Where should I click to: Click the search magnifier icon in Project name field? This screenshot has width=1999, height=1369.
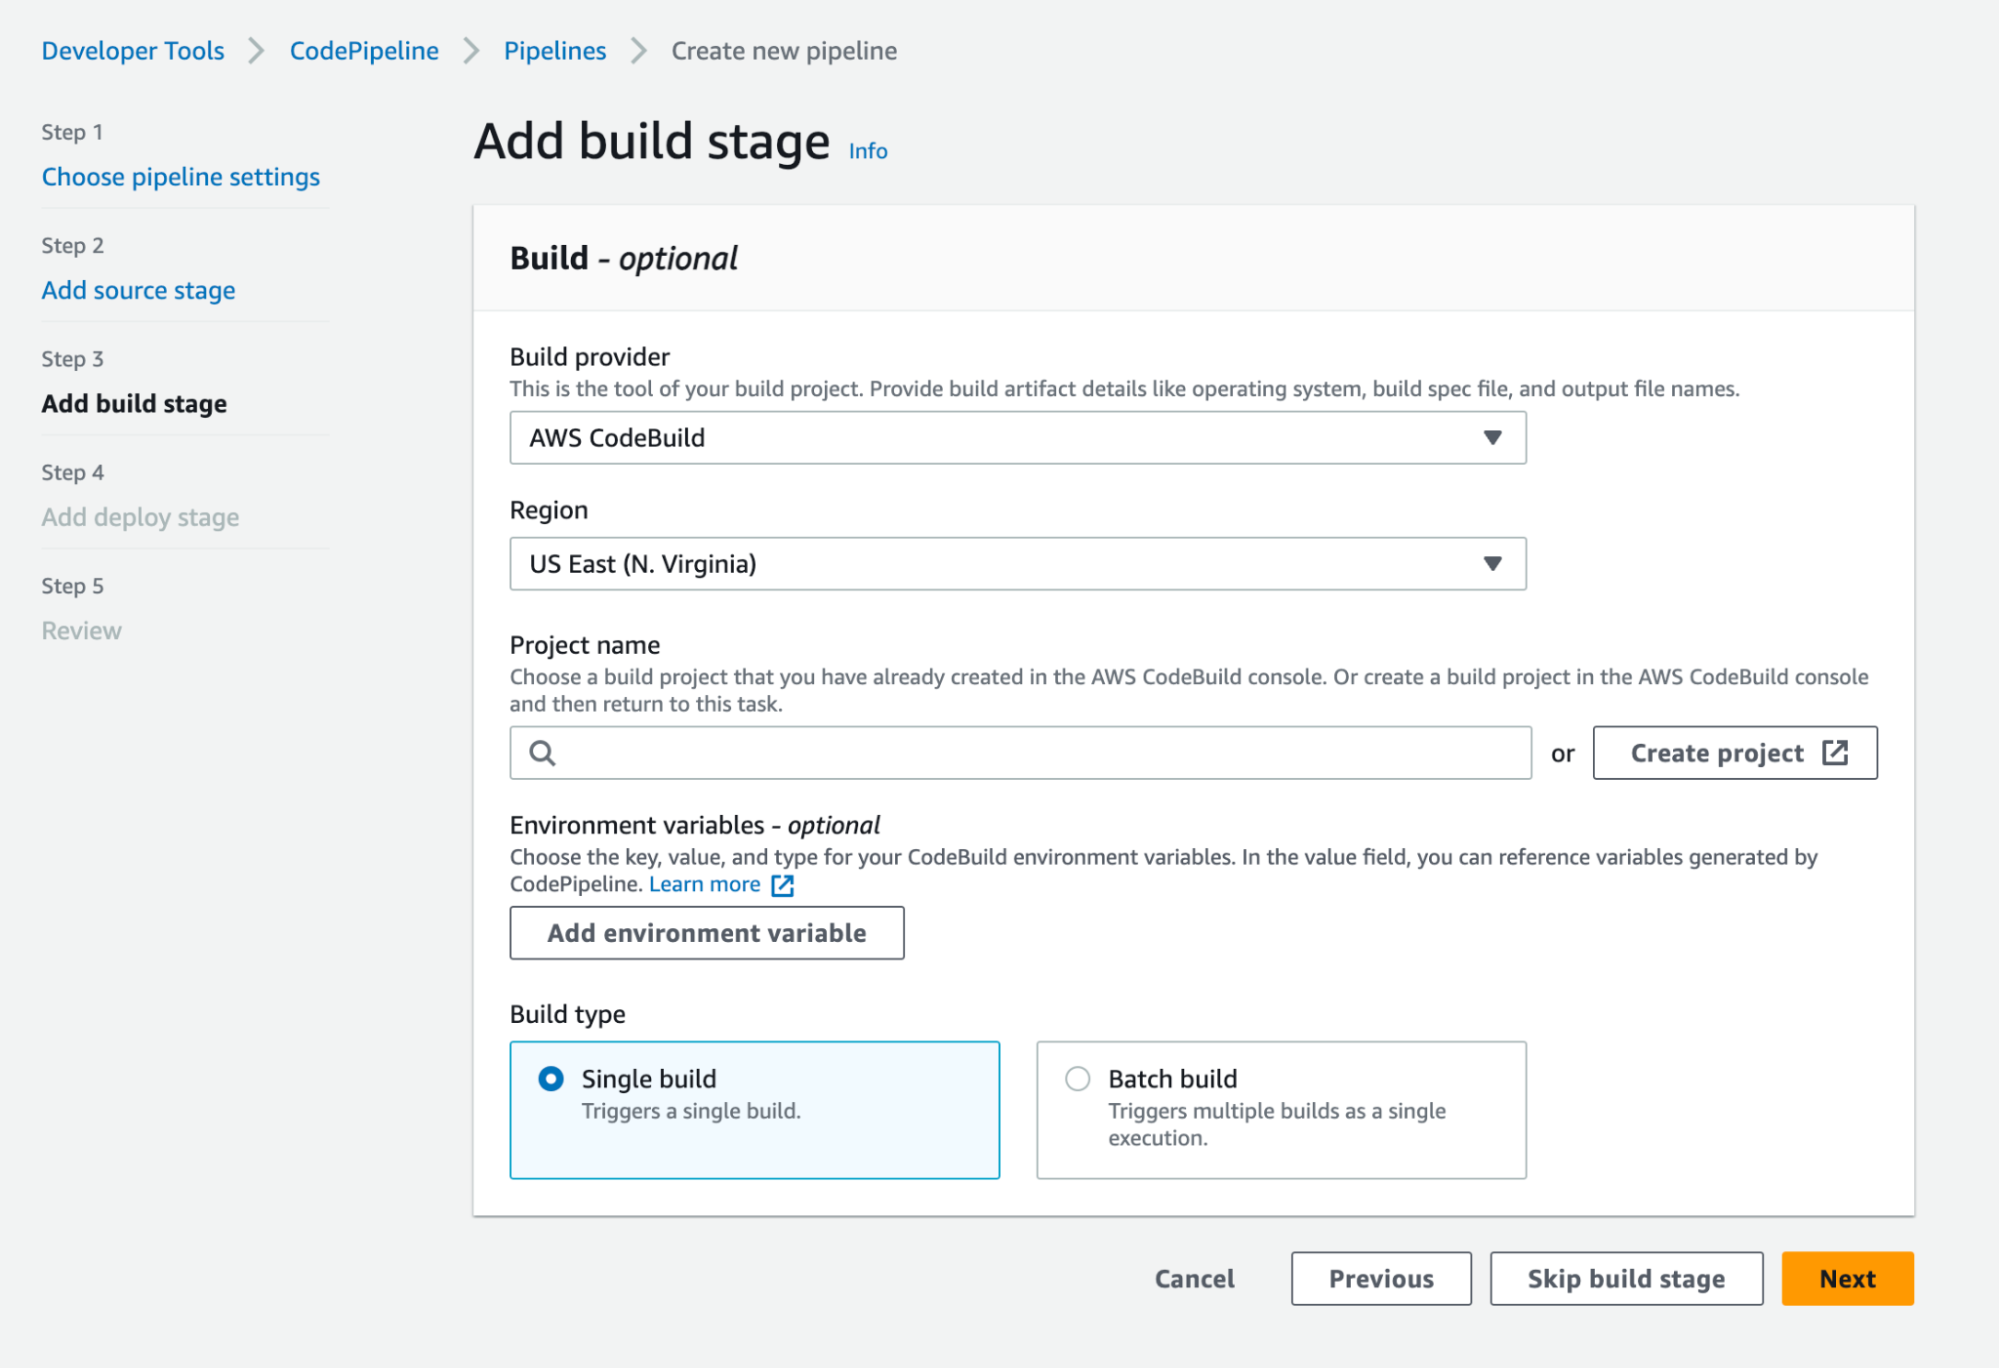pyautogui.click(x=542, y=752)
